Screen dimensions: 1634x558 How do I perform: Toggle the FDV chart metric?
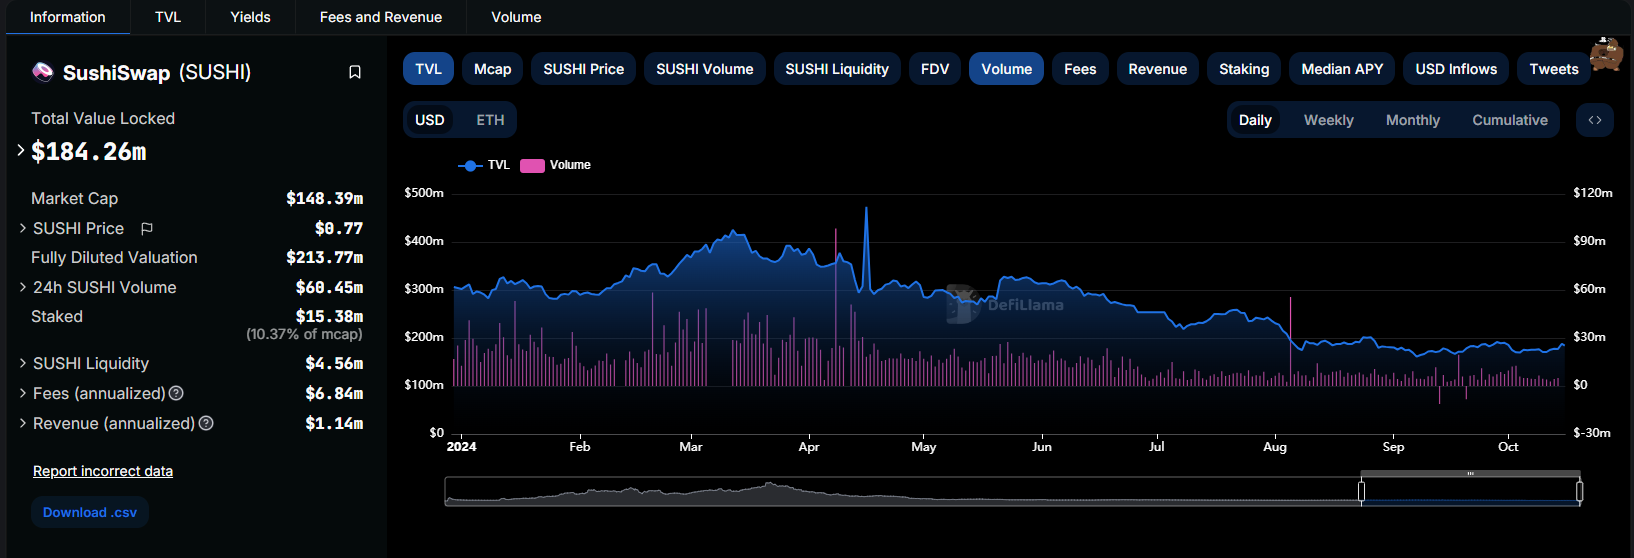tap(935, 69)
